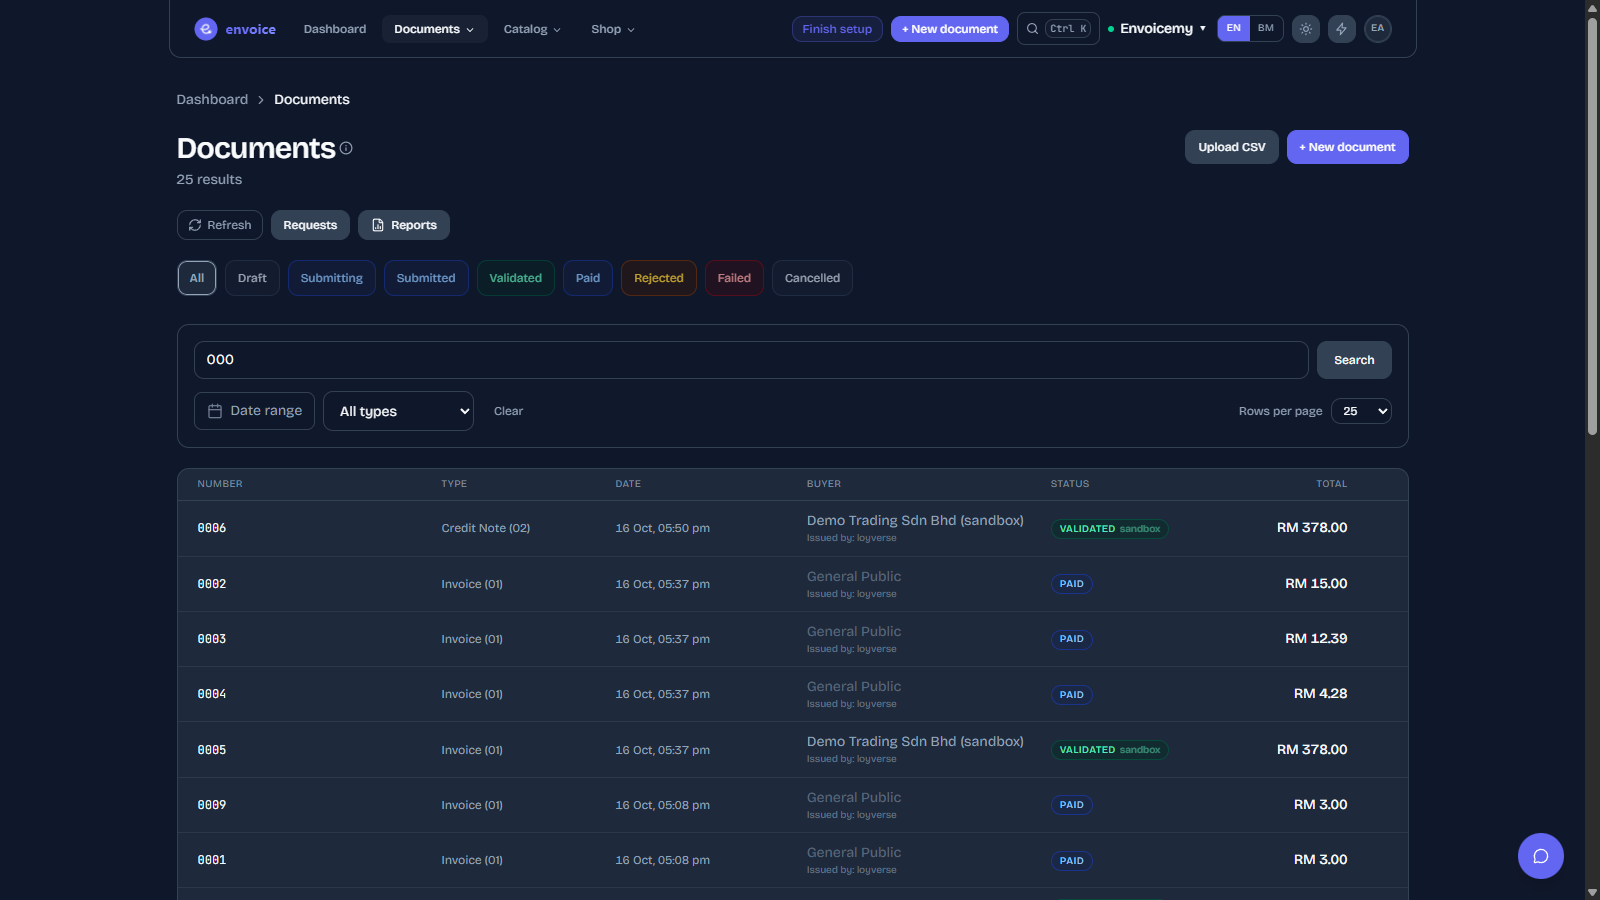
Task: Expand the Documents nav dropdown
Action: pyautogui.click(x=434, y=29)
